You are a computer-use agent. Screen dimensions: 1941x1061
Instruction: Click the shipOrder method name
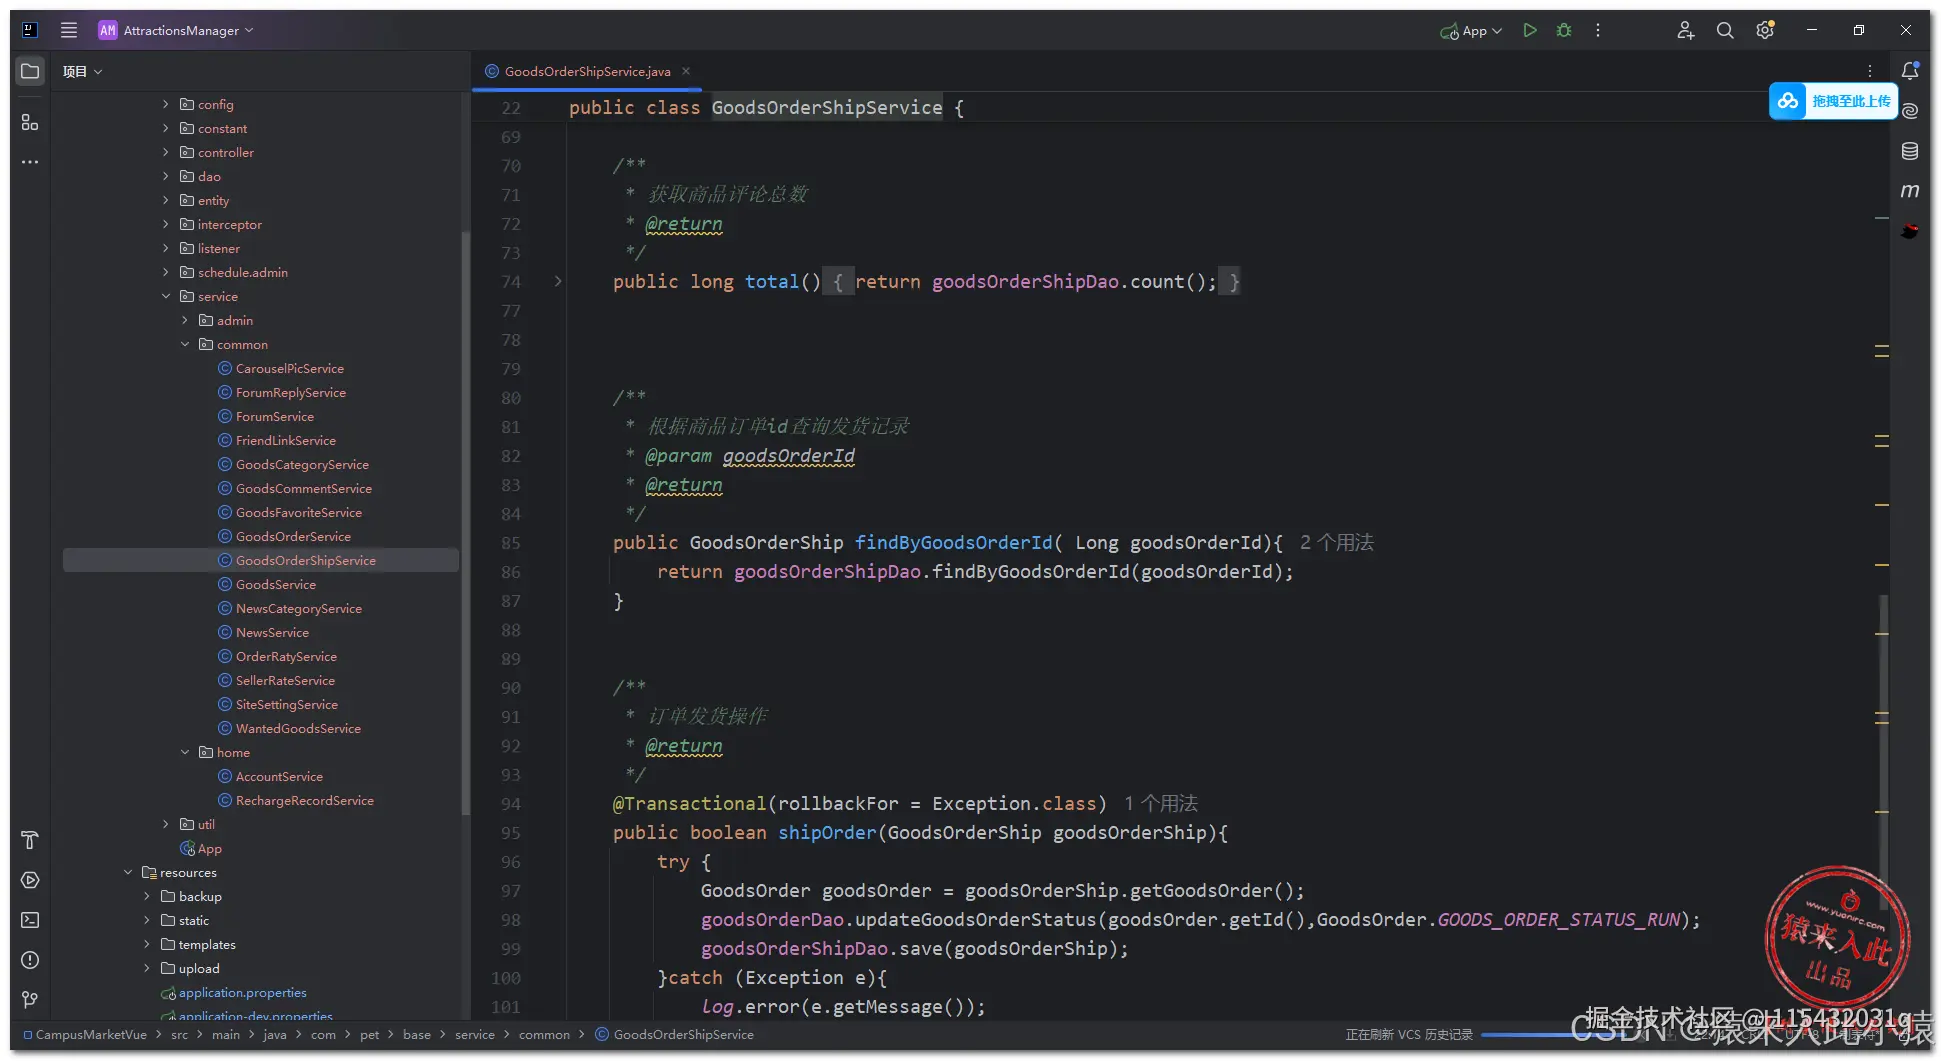(x=827, y=833)
